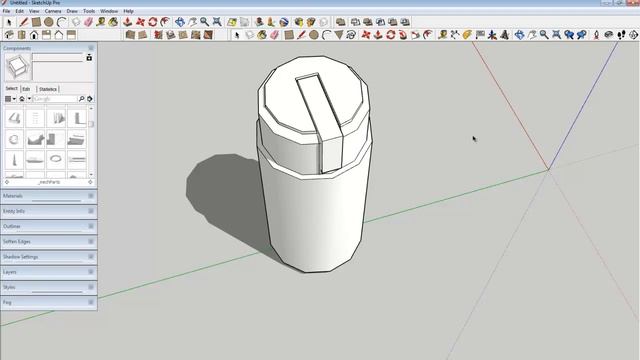Select the Axes tool
The height and width of the screenshot is (360, 640).
coord(492,35)
